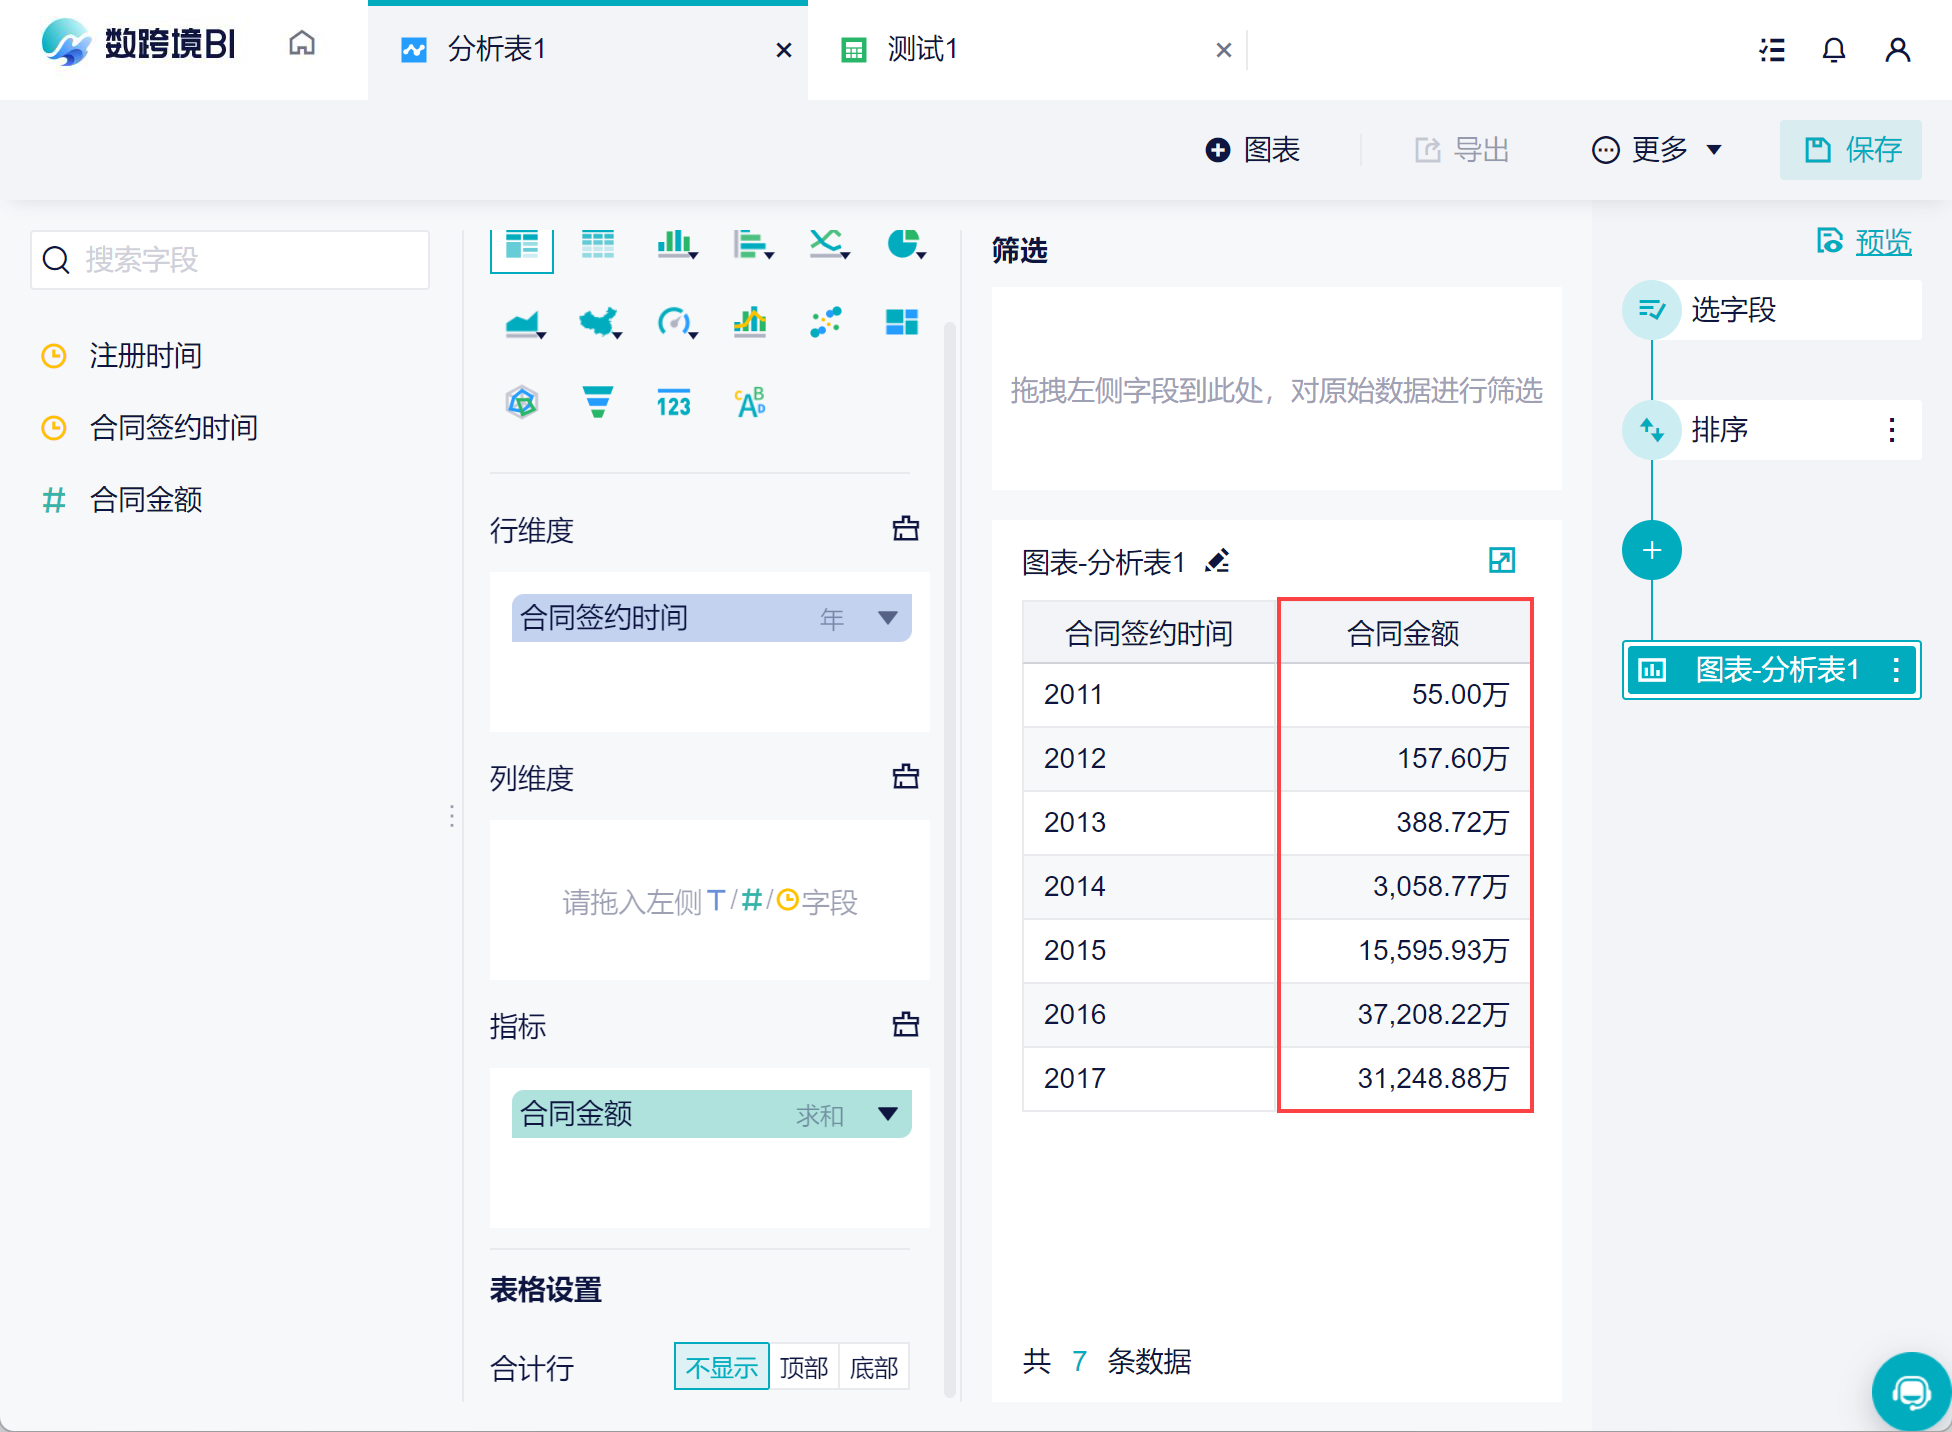Viewport: 1952px width, 1432px height.
Task: Open 合同金额 aggregation dropdown arrow
Action: (x=887, y=1114)
